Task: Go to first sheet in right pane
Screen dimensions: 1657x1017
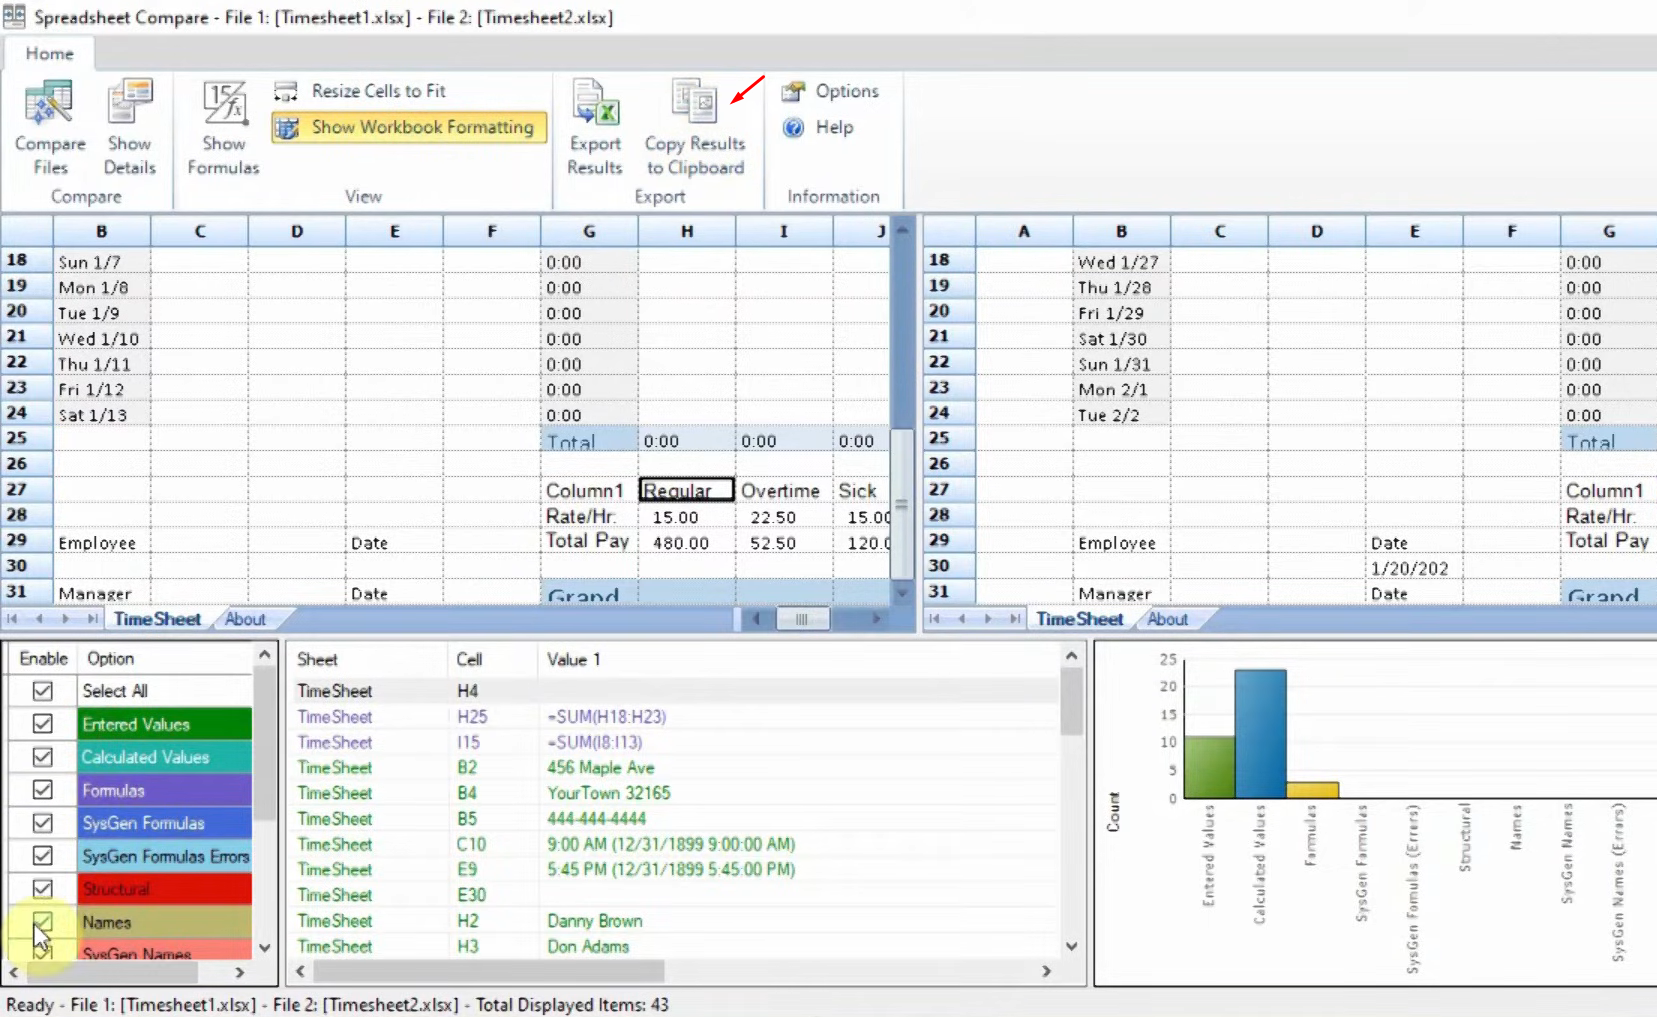Action: pos(935,619)
